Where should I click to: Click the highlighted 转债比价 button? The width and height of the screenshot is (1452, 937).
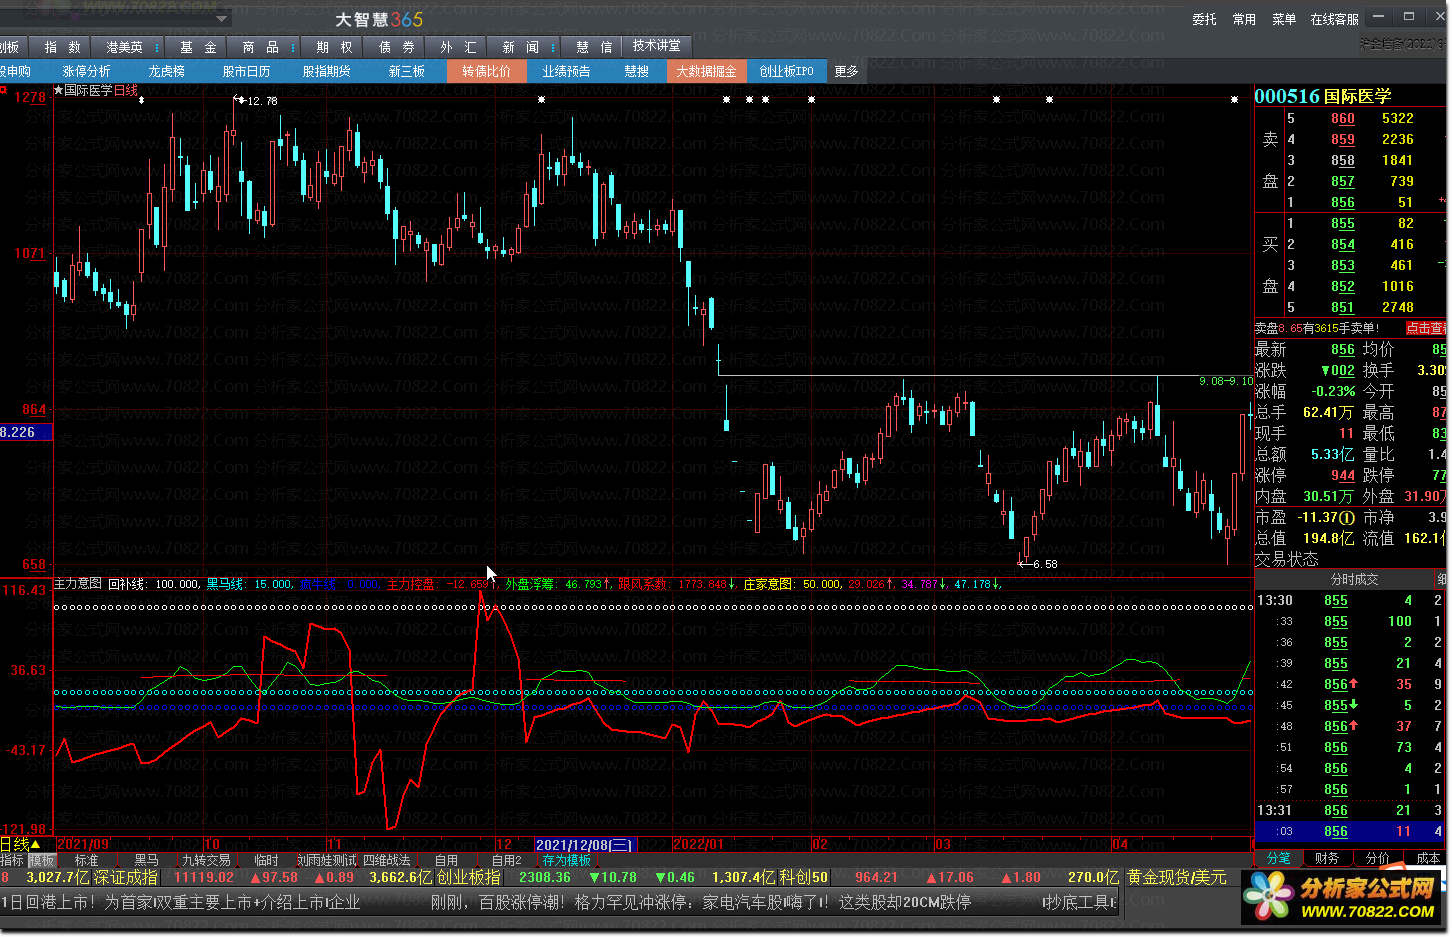click(x=486, y=71)
